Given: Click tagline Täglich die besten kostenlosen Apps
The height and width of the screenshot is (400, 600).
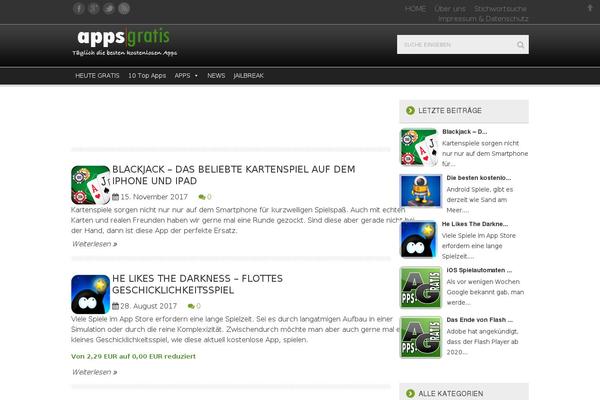Looking at the screenshot, I should 125,53.
